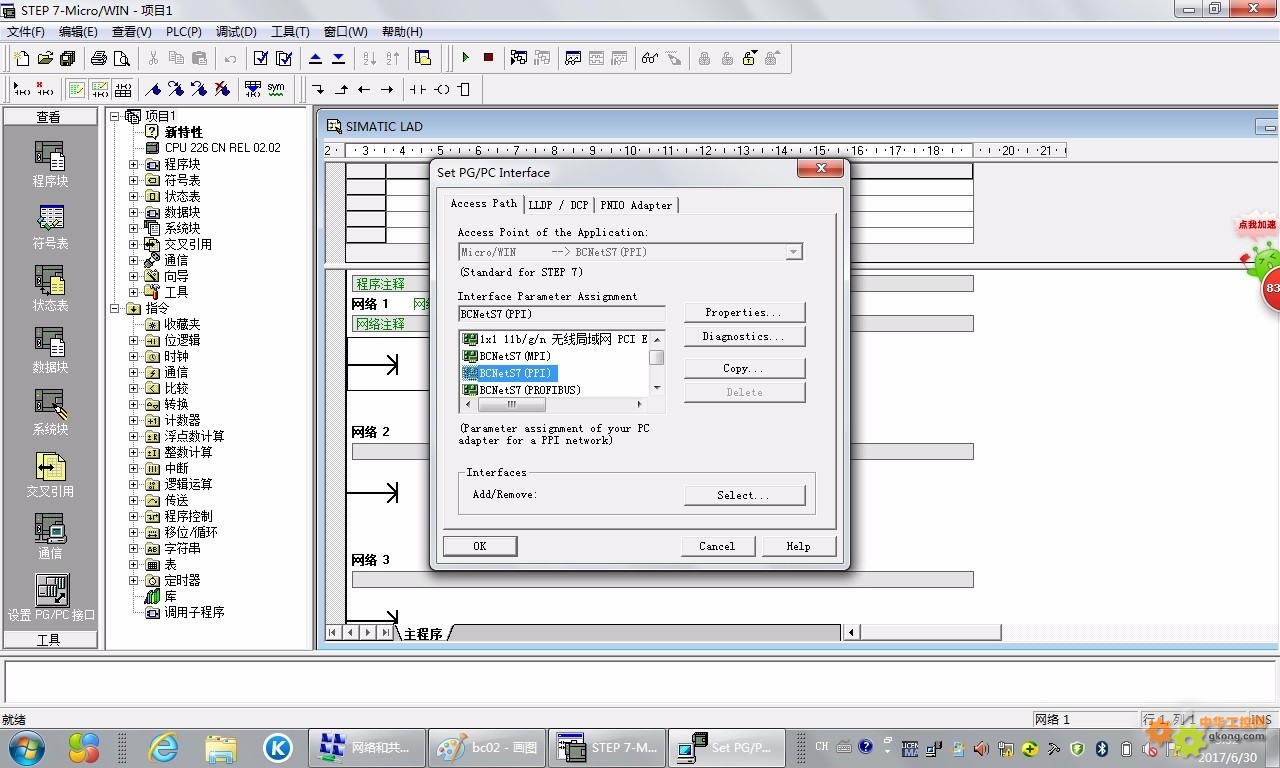Click the Interface Parameter Assignment text field

click(x=561, y=314)
